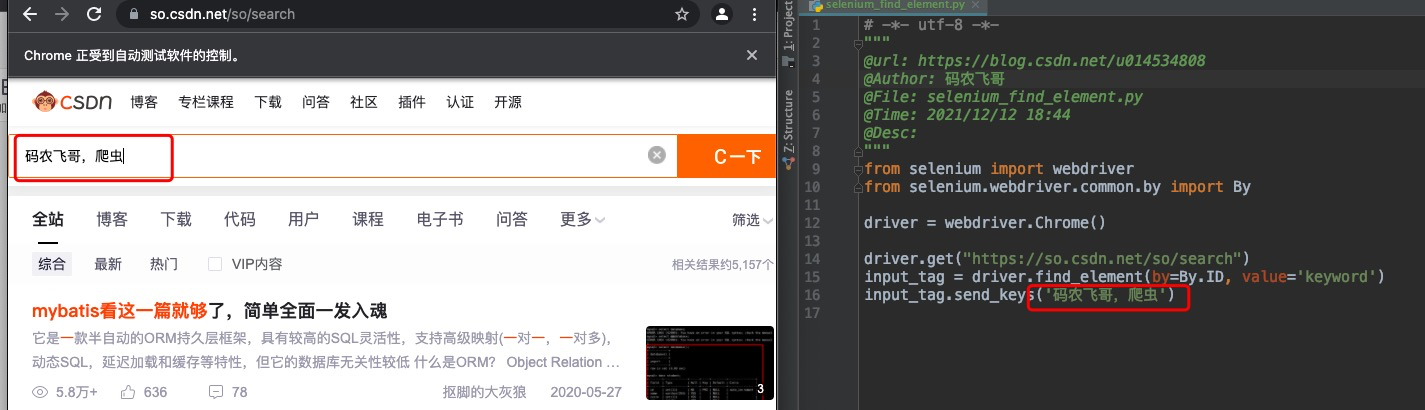
Task: Open author 抠脚的大灰狼 profile
Action: [x=484, y=392]
